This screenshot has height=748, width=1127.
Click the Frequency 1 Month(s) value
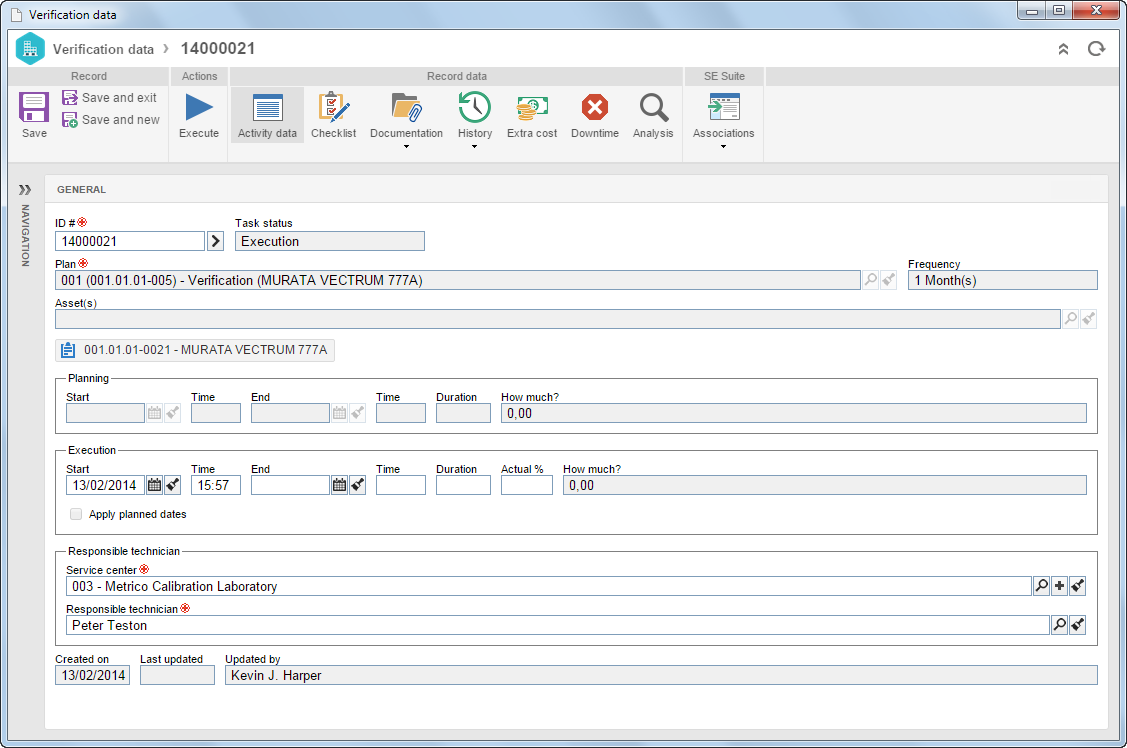click(x=1003, y=280)
